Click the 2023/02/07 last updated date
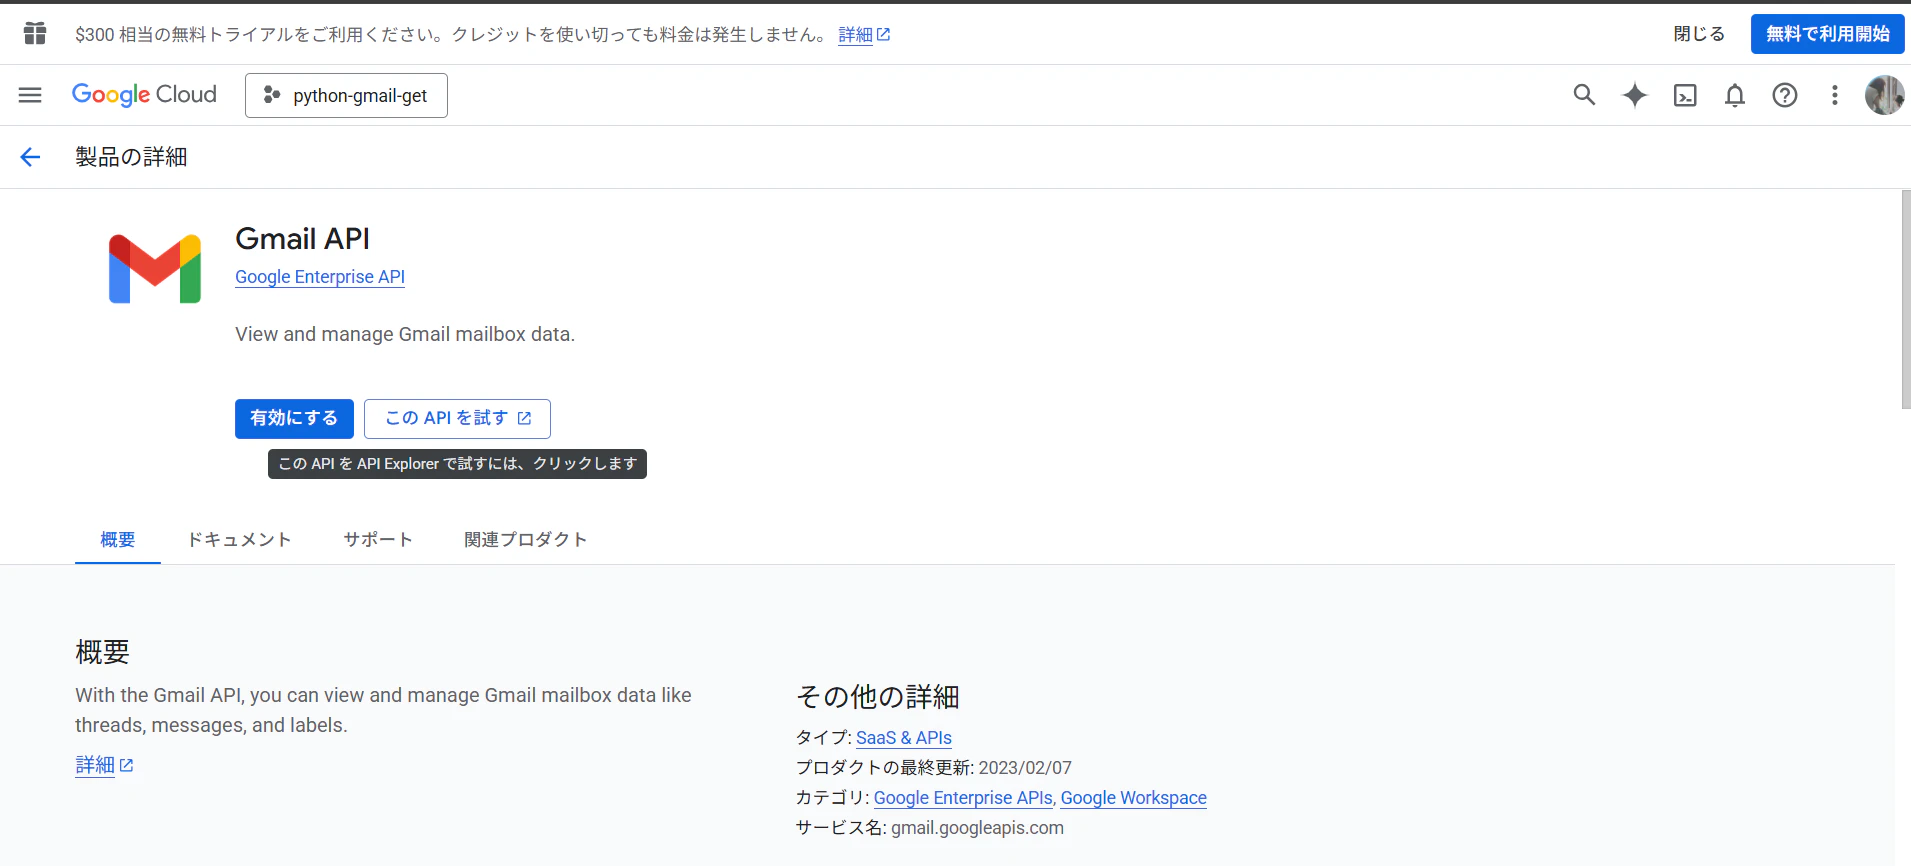This screenshot has width=1911, height=866. point(1025,768)
